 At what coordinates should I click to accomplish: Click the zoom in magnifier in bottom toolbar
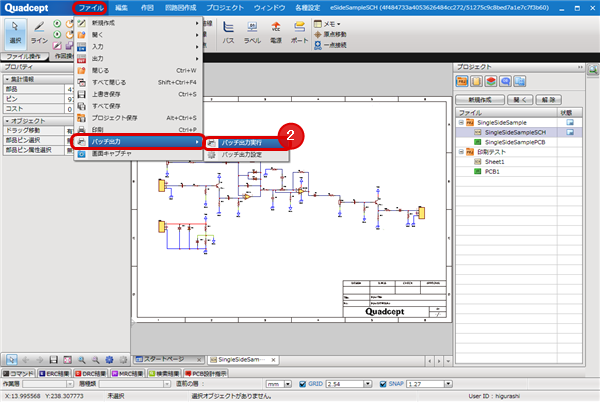(x=82, y=360)
